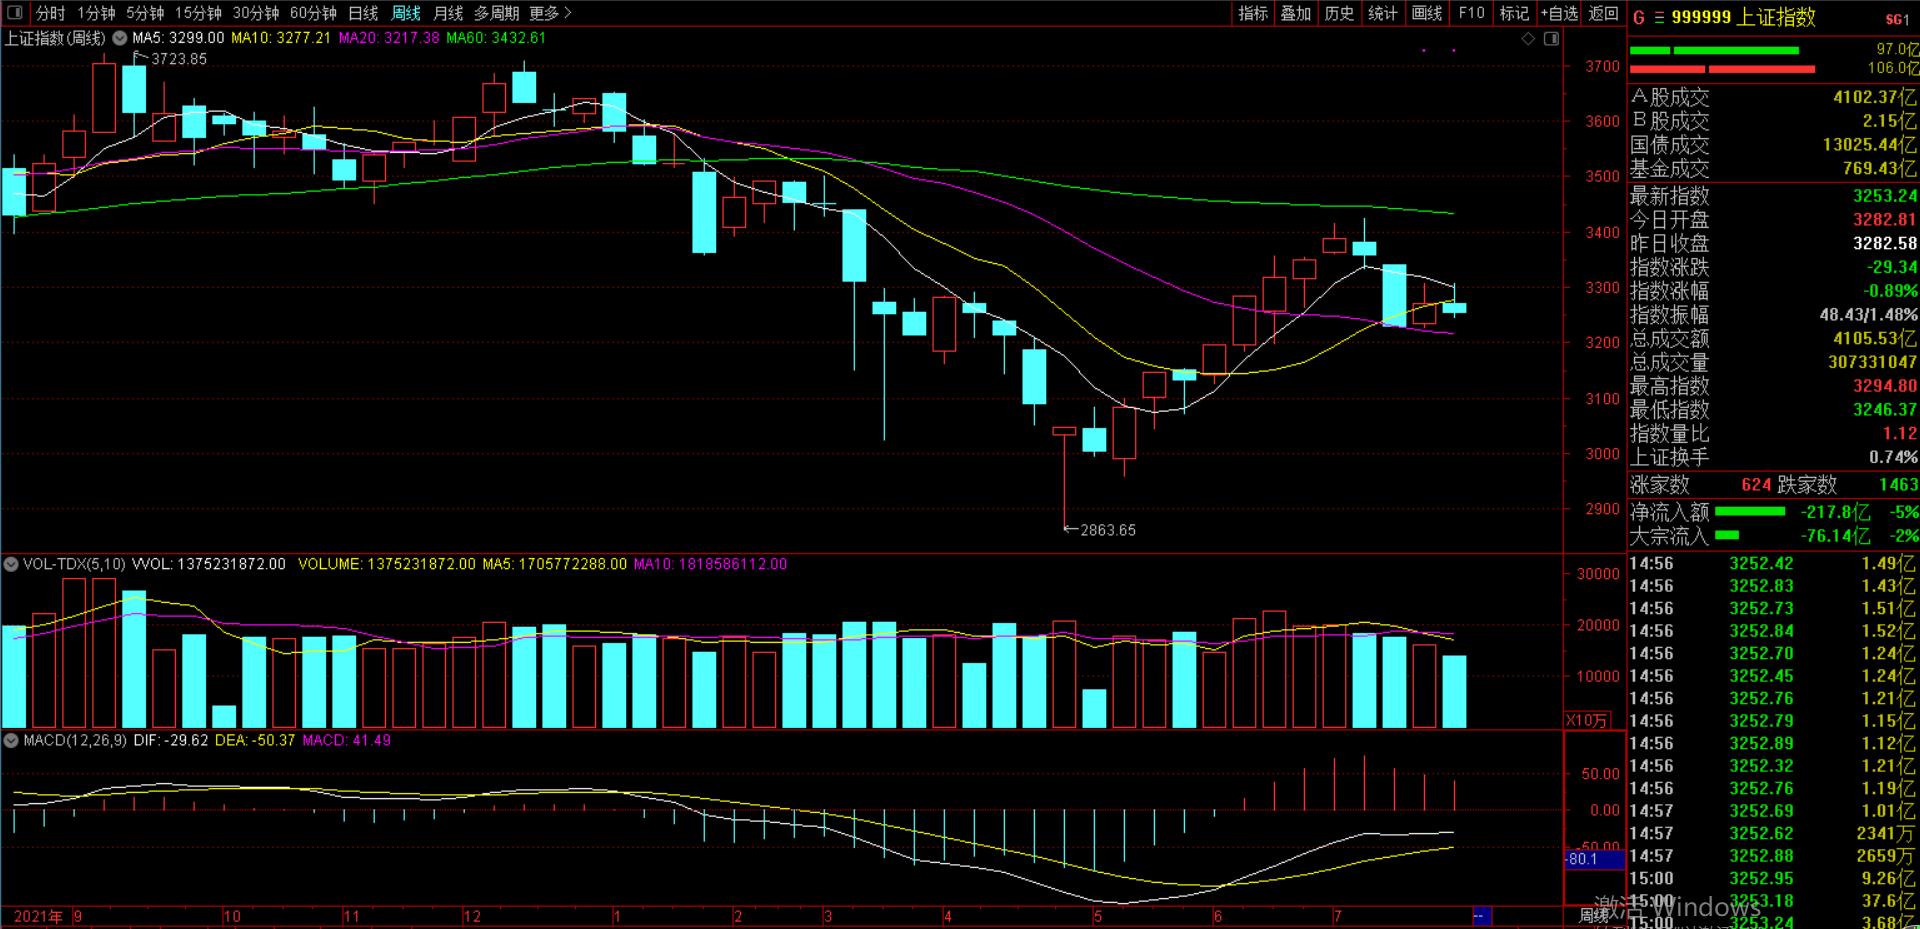
Task: Click the 上证指数(周线) chart title
Action: tap(55, 38)
